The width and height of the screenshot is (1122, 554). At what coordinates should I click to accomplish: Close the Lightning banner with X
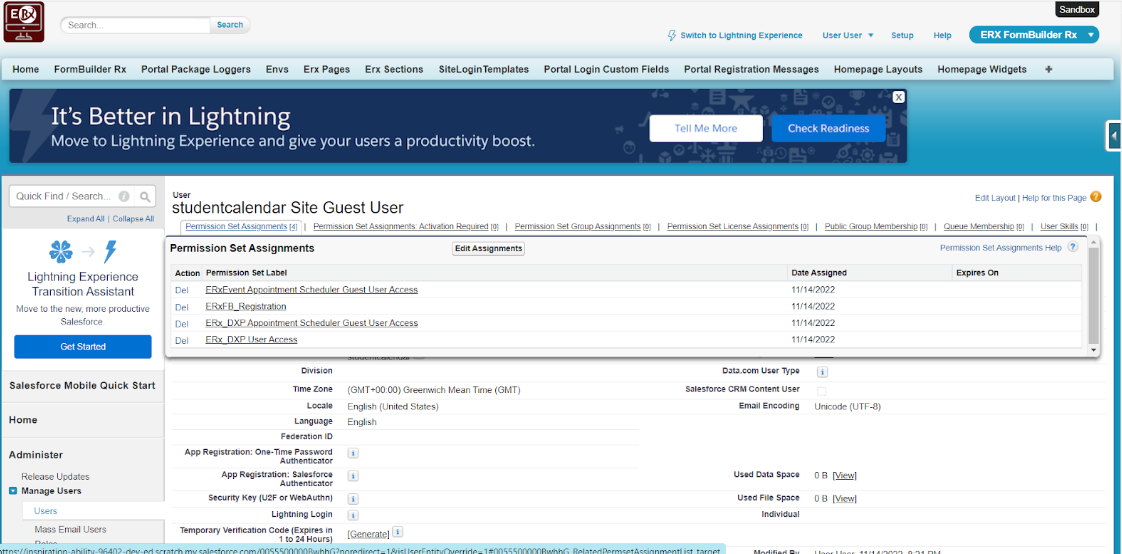coord(899,97)
